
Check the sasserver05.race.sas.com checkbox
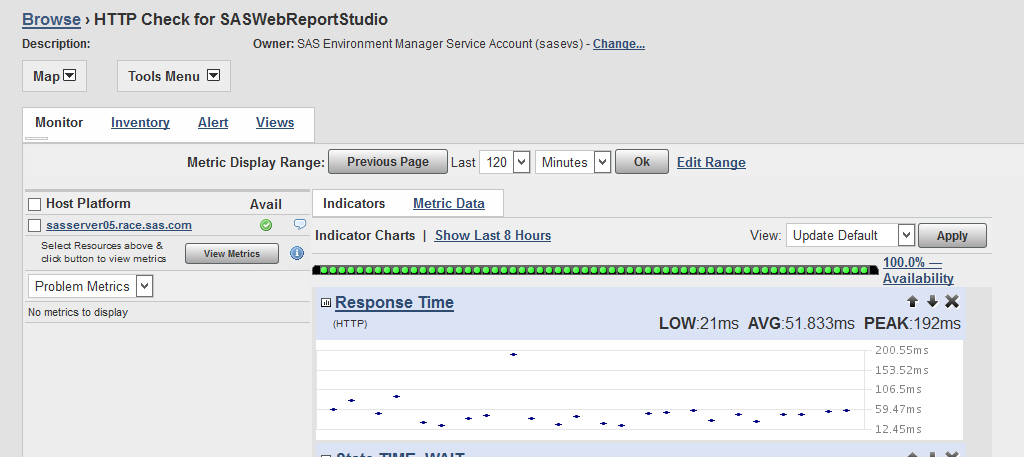click(35, 226)
